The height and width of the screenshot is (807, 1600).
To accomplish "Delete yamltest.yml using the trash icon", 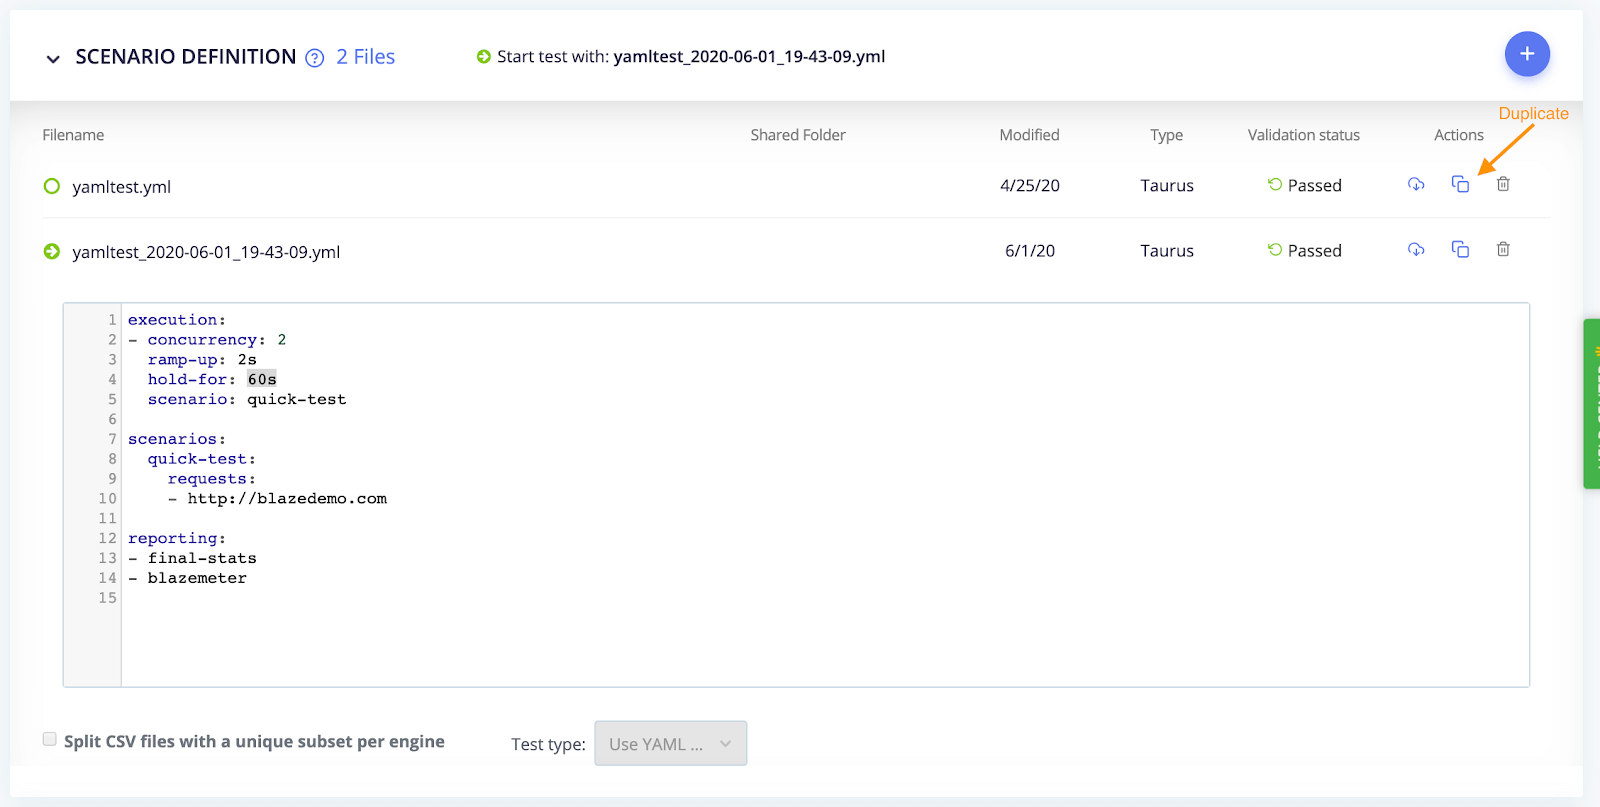I will [x=1502, y=184].
